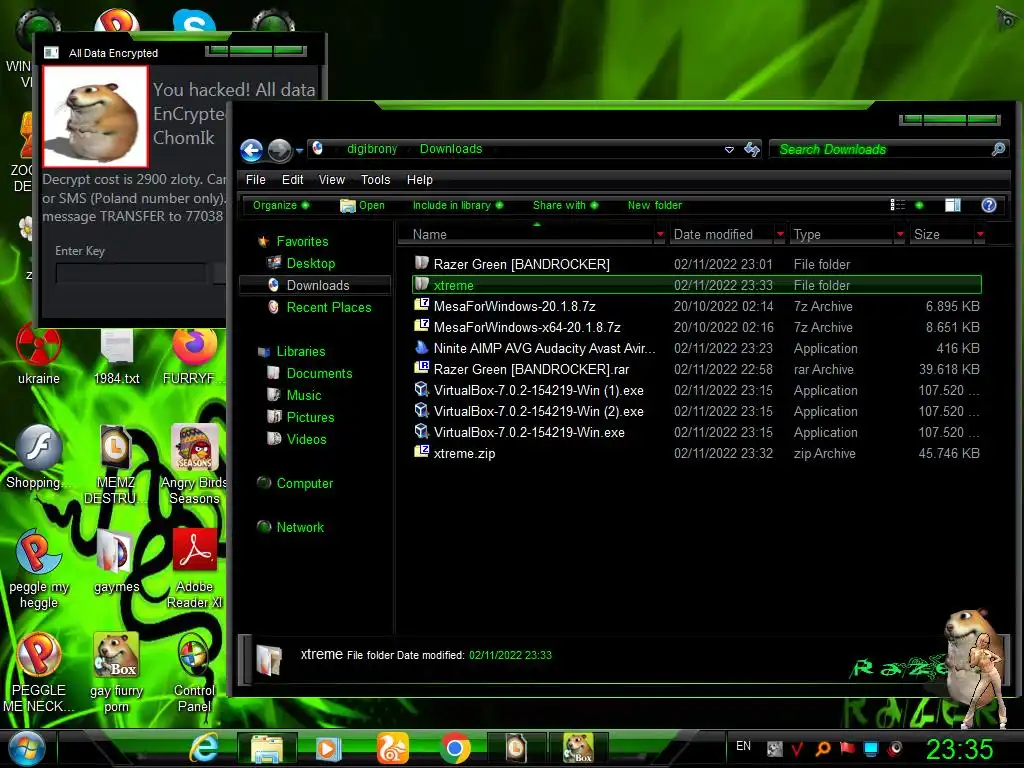Select MesaForWindows-20.1.8.7z file
The image size is (1024, 768).
click(x=697, y=306)
